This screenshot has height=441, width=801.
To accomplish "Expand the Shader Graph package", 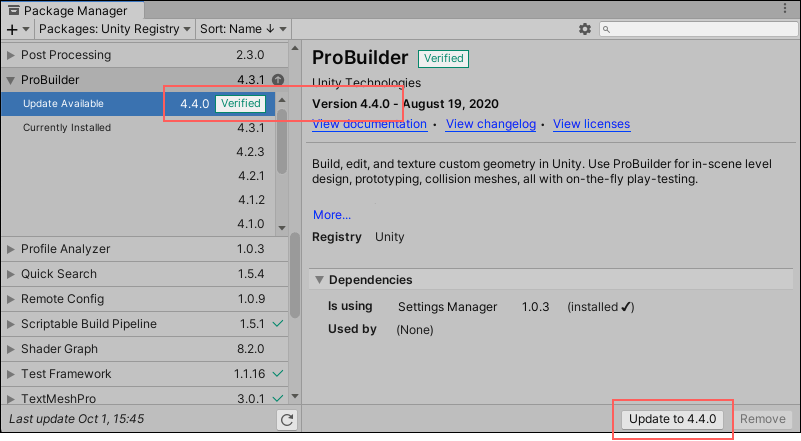I will click(x=11, y=349).
